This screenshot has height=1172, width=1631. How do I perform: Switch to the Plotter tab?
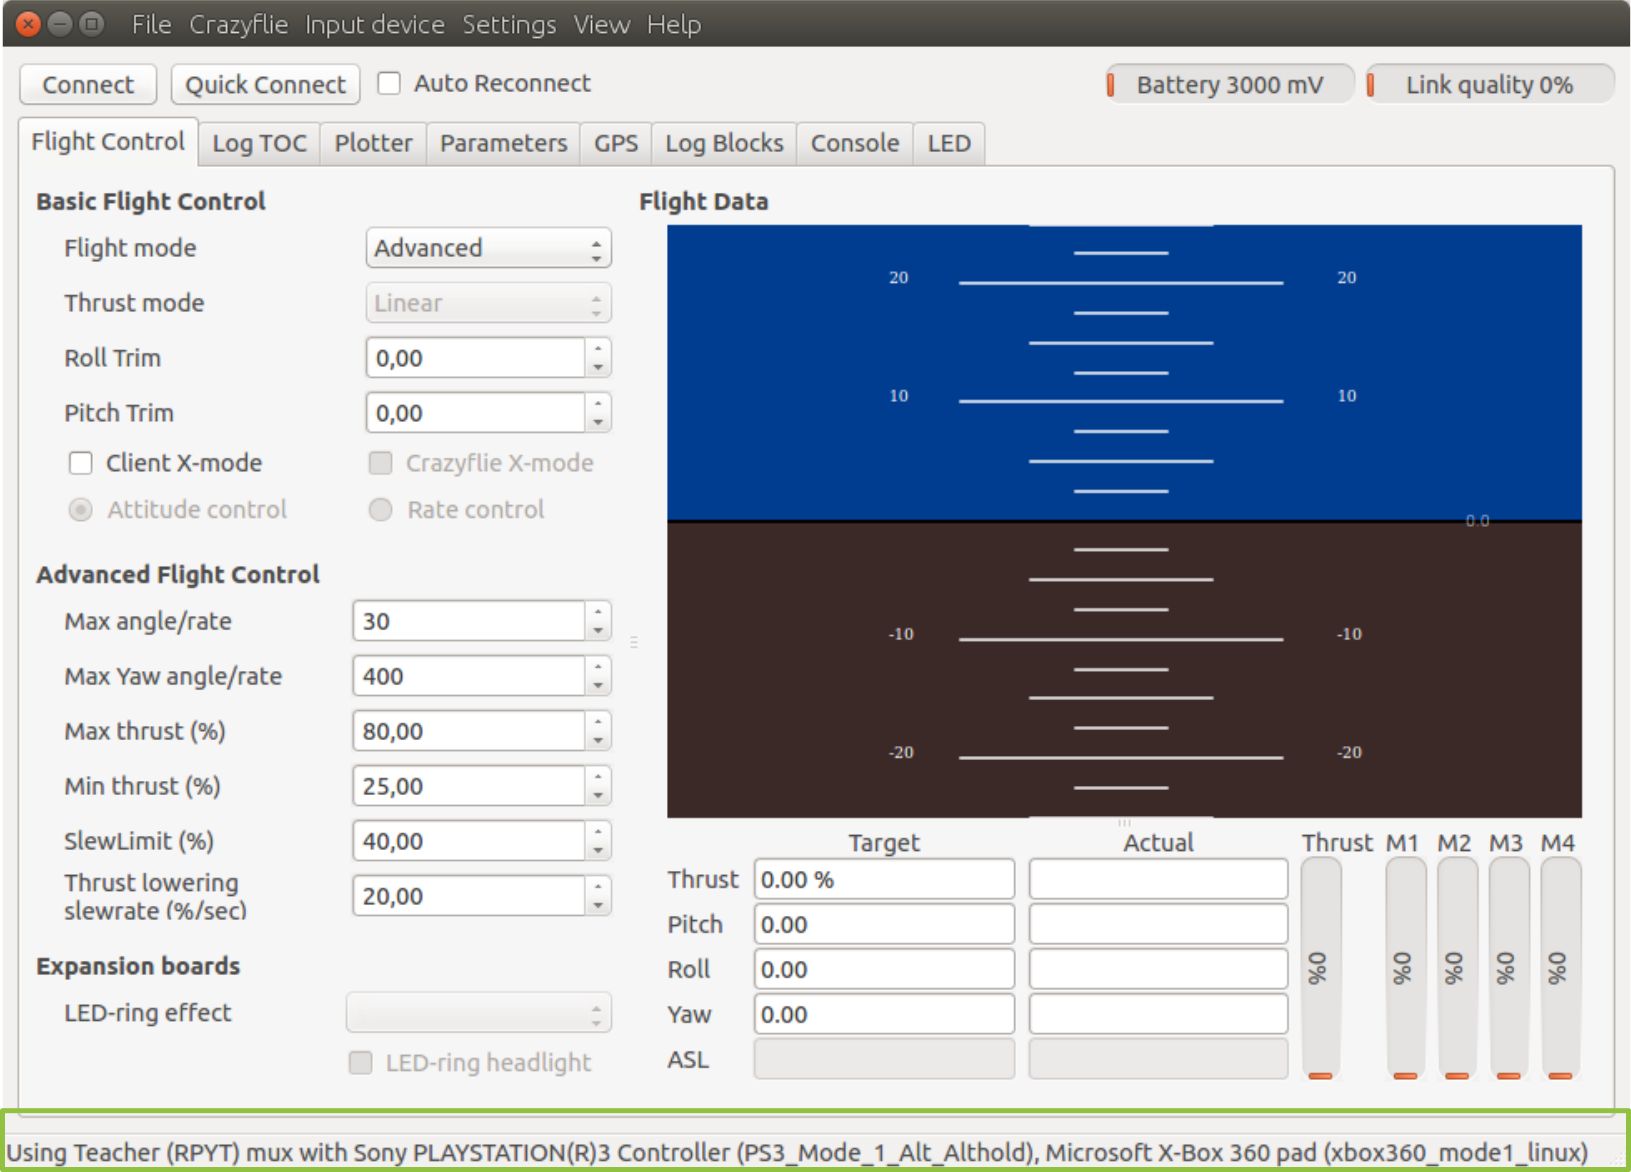click(x=372, y=143)
